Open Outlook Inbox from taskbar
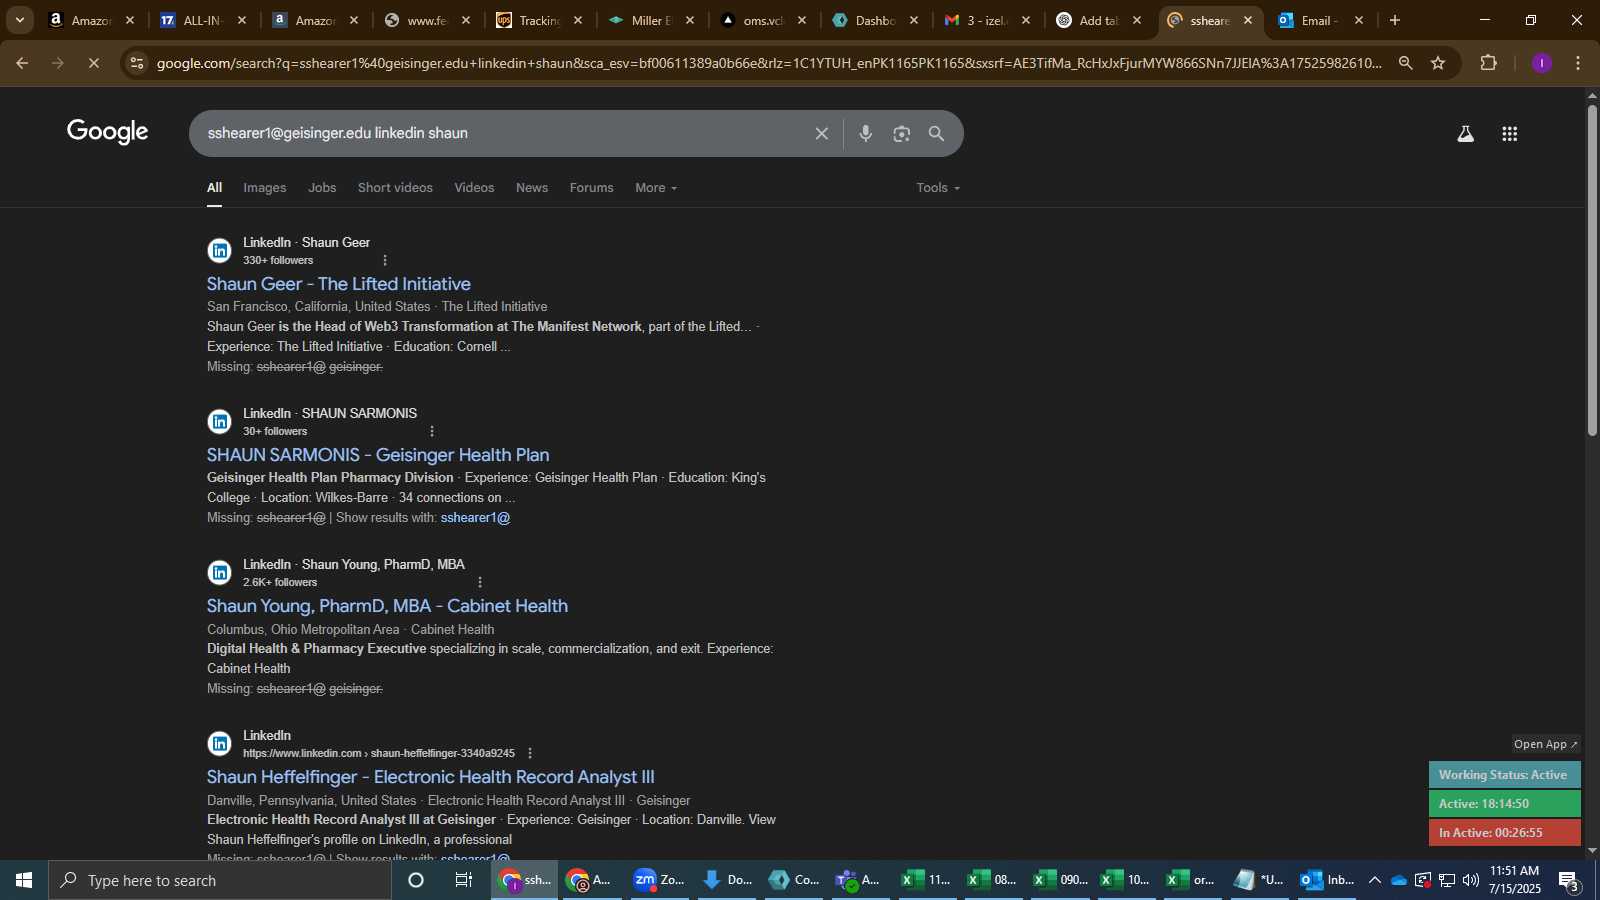 click(1326, 880)
